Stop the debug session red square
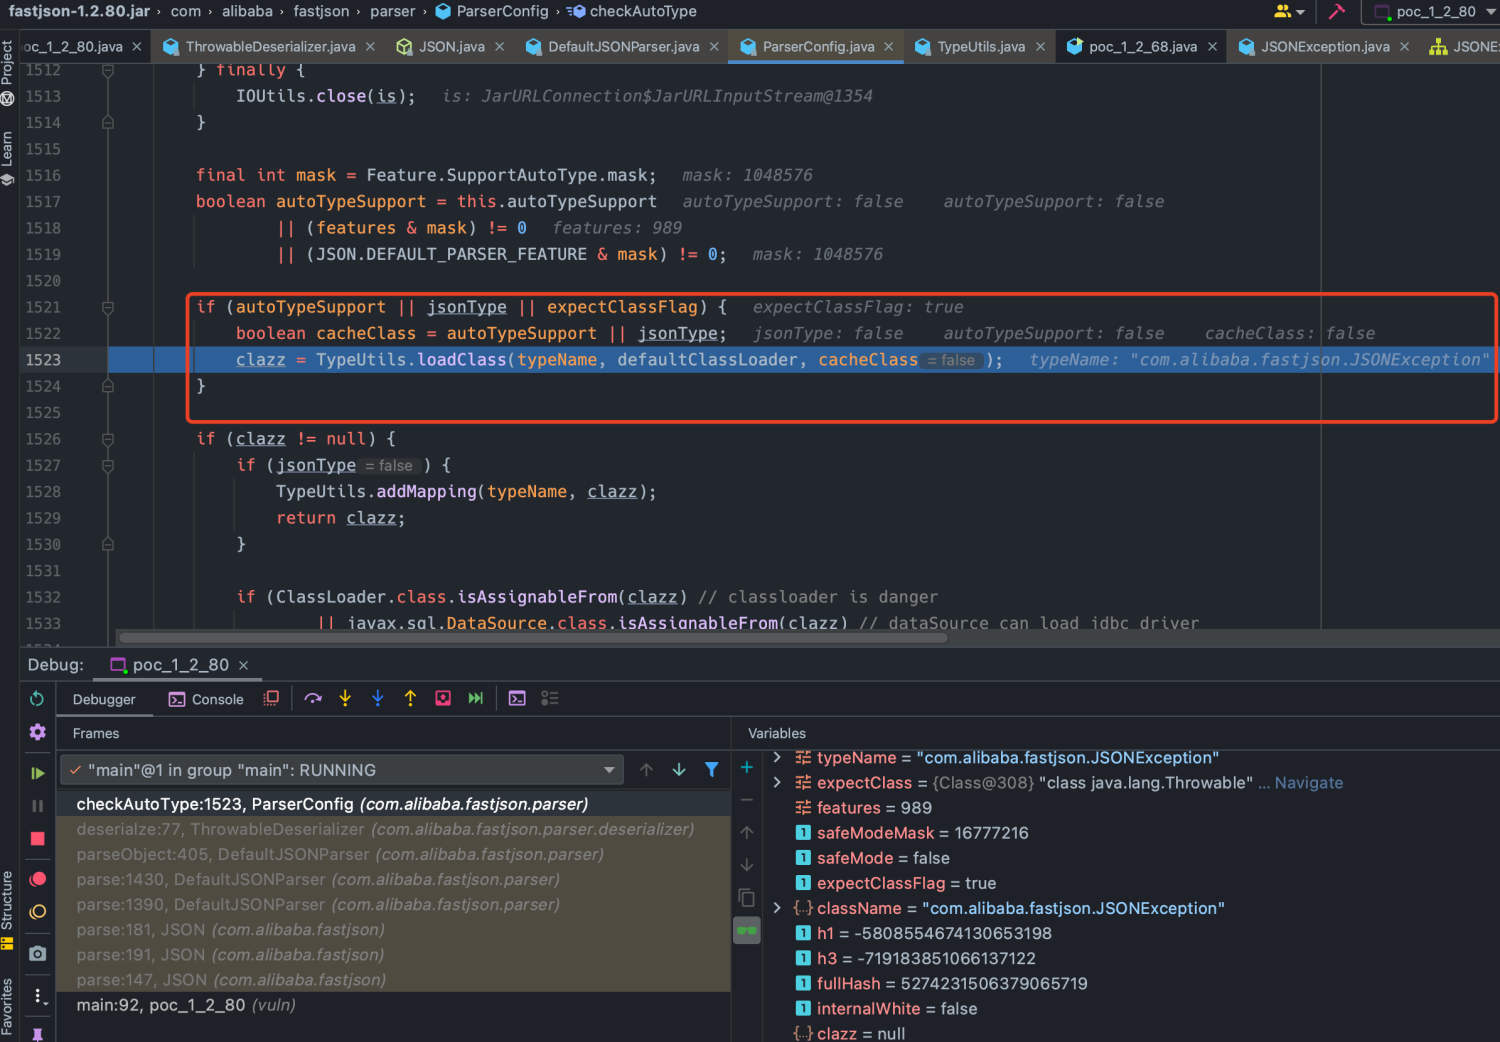Viewport: 1500px width, 1042px height. pos(37,839)
